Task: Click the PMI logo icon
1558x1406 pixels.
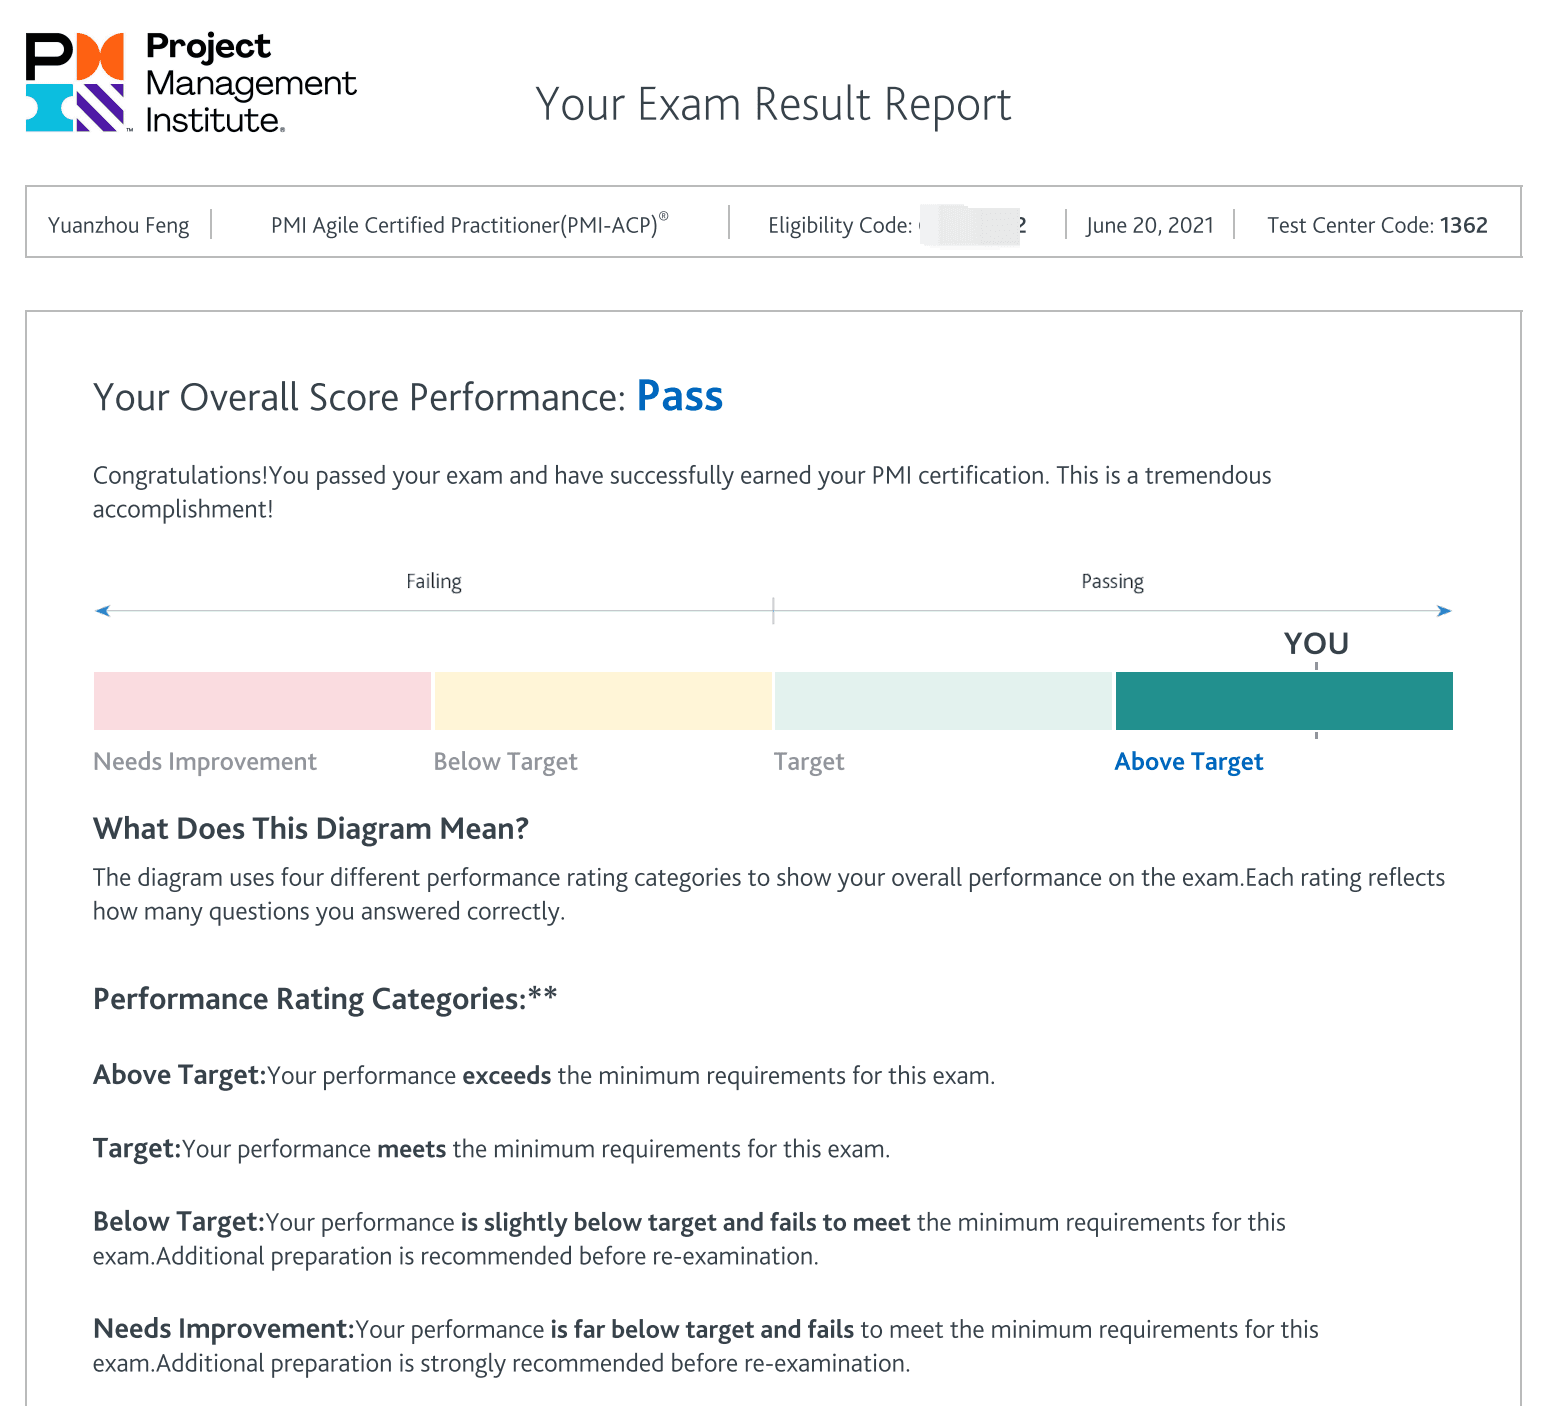Action: coord(75,83)
